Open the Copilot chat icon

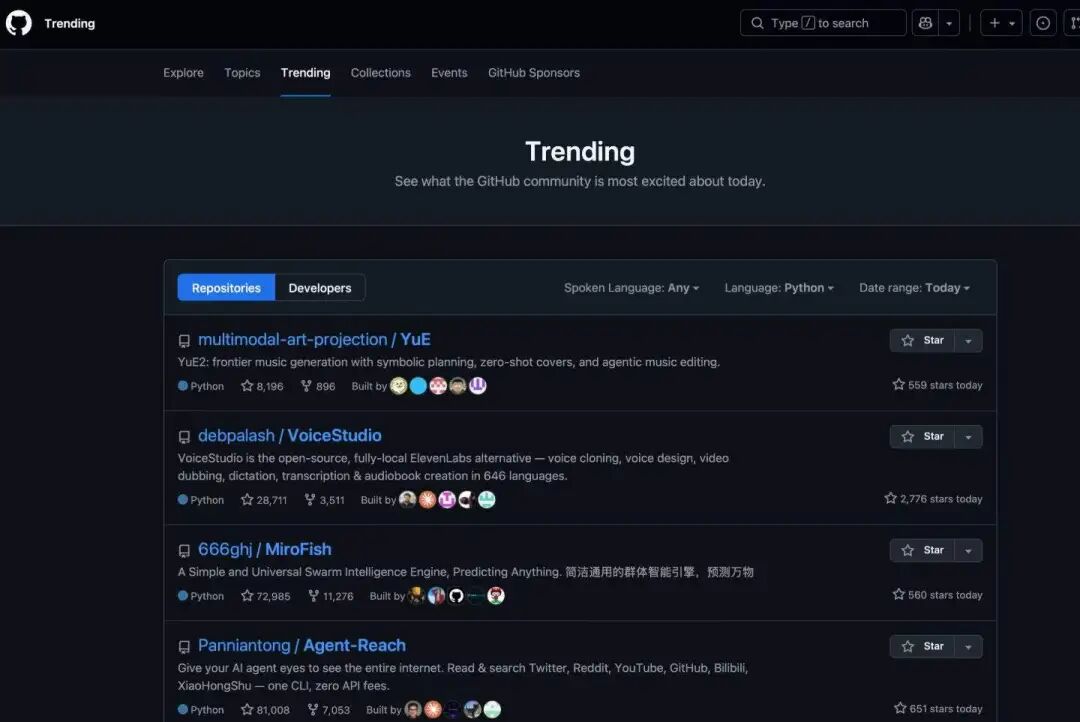[925, 23]
